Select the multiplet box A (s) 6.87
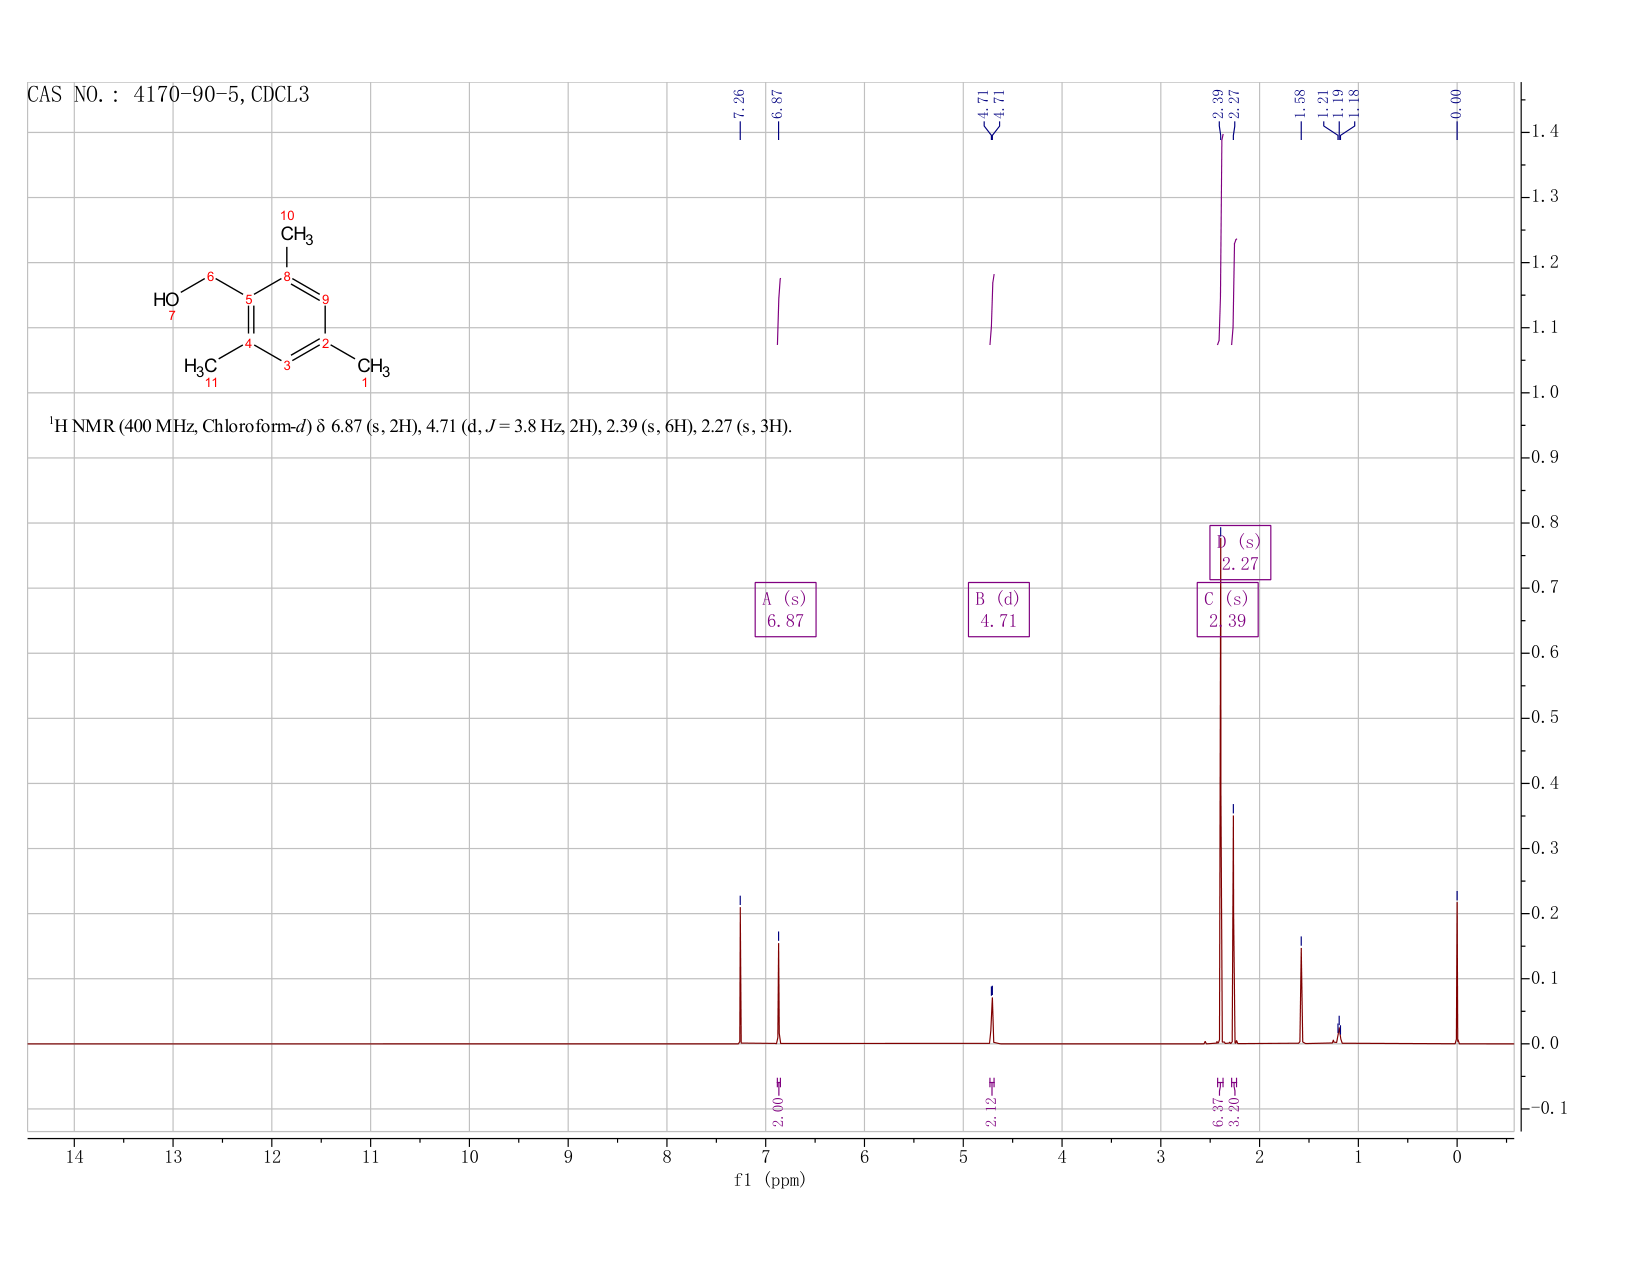 point(785,610)
